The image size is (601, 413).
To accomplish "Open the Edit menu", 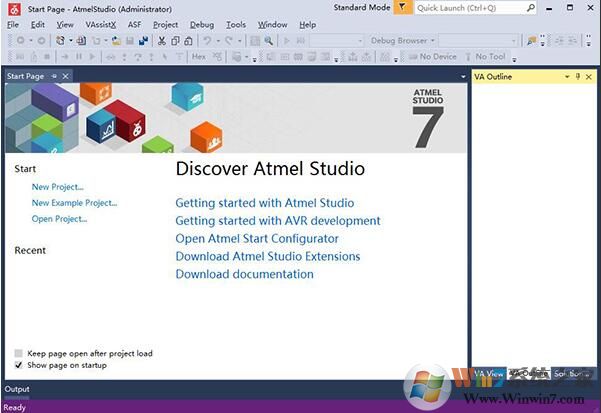I will tap(38, 25).
